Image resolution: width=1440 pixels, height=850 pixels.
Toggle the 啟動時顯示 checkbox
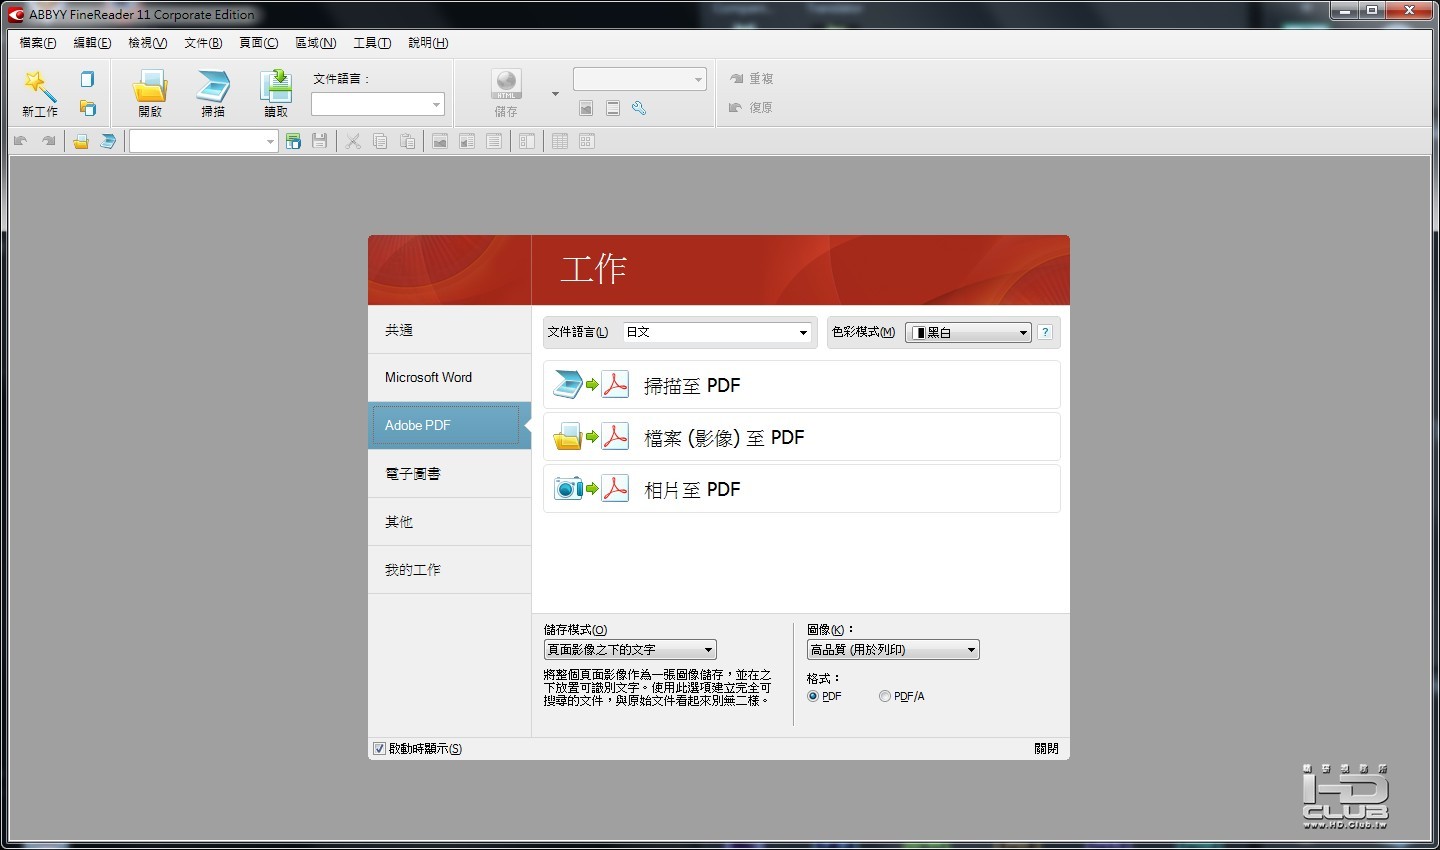(x=380, y=749)
